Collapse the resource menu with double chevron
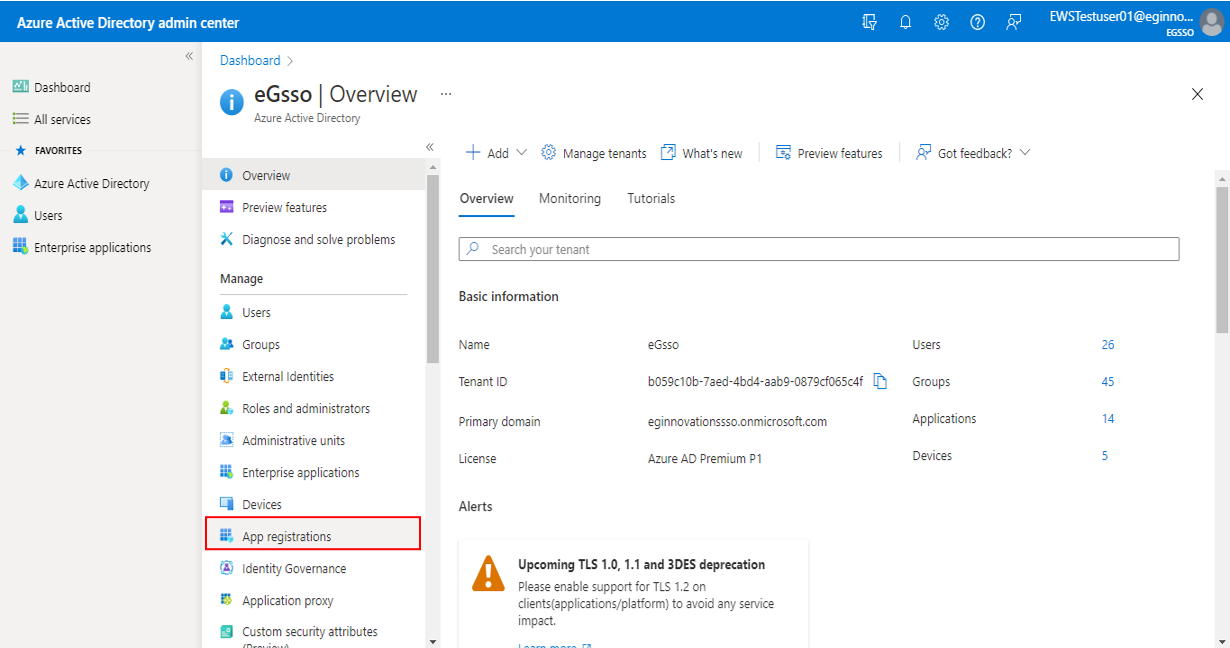This screenshot has width=1230, height=648. [x=430, y=147]
